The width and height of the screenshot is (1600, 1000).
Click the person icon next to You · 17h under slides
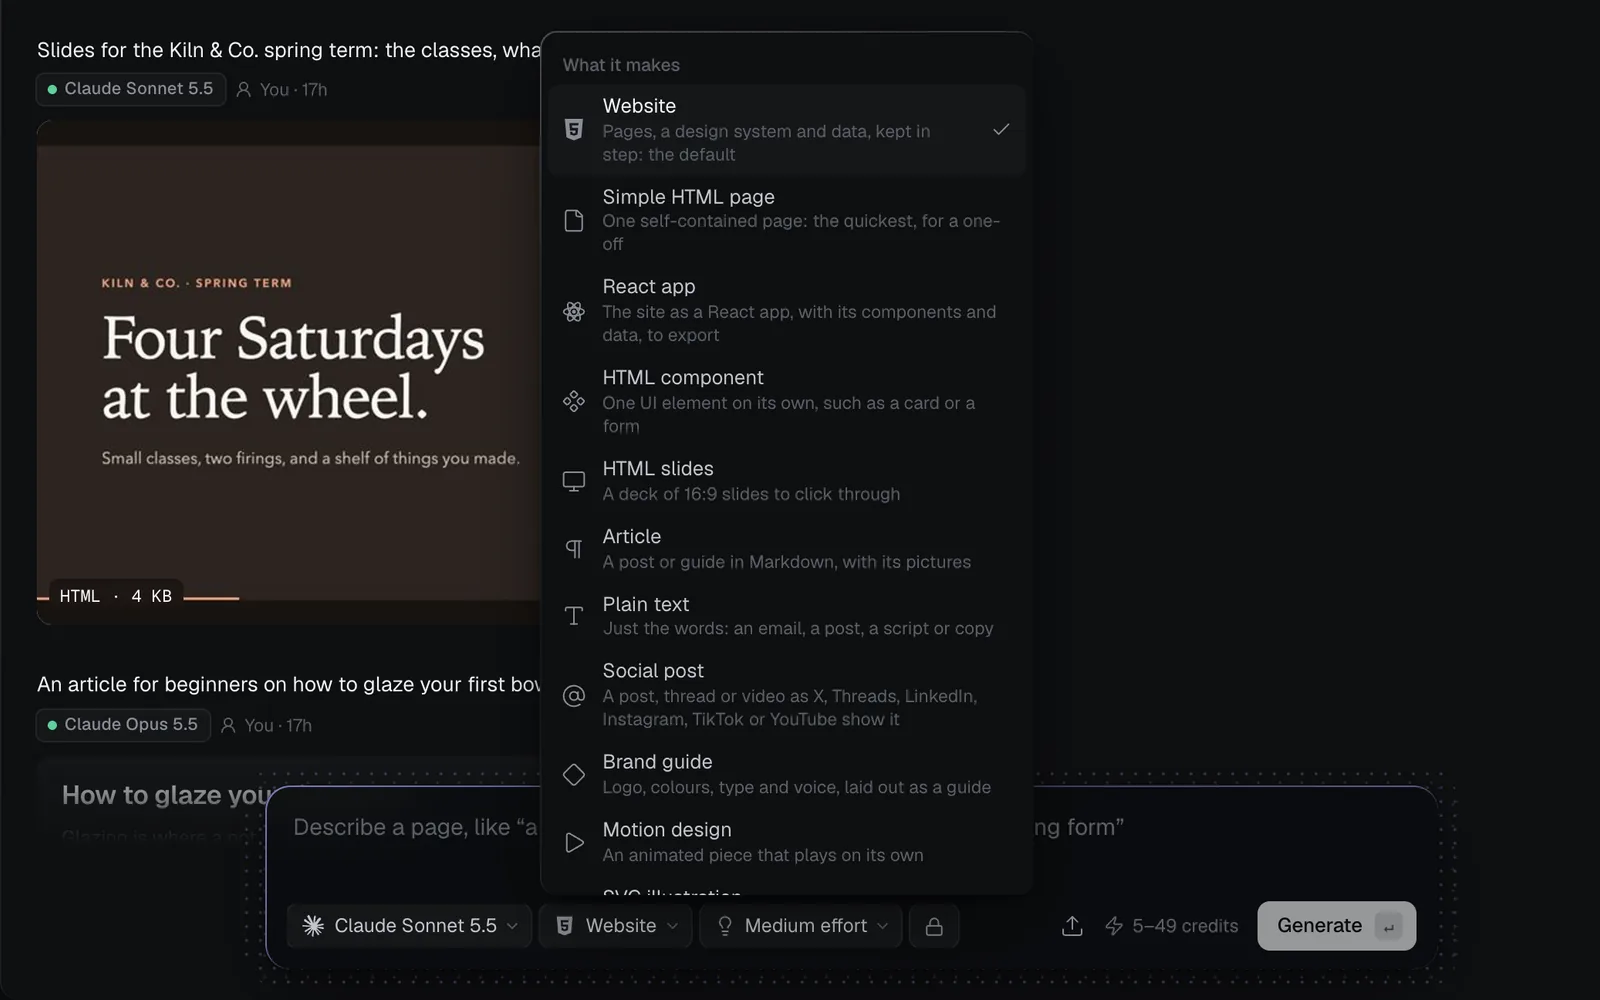click(243, 89)
